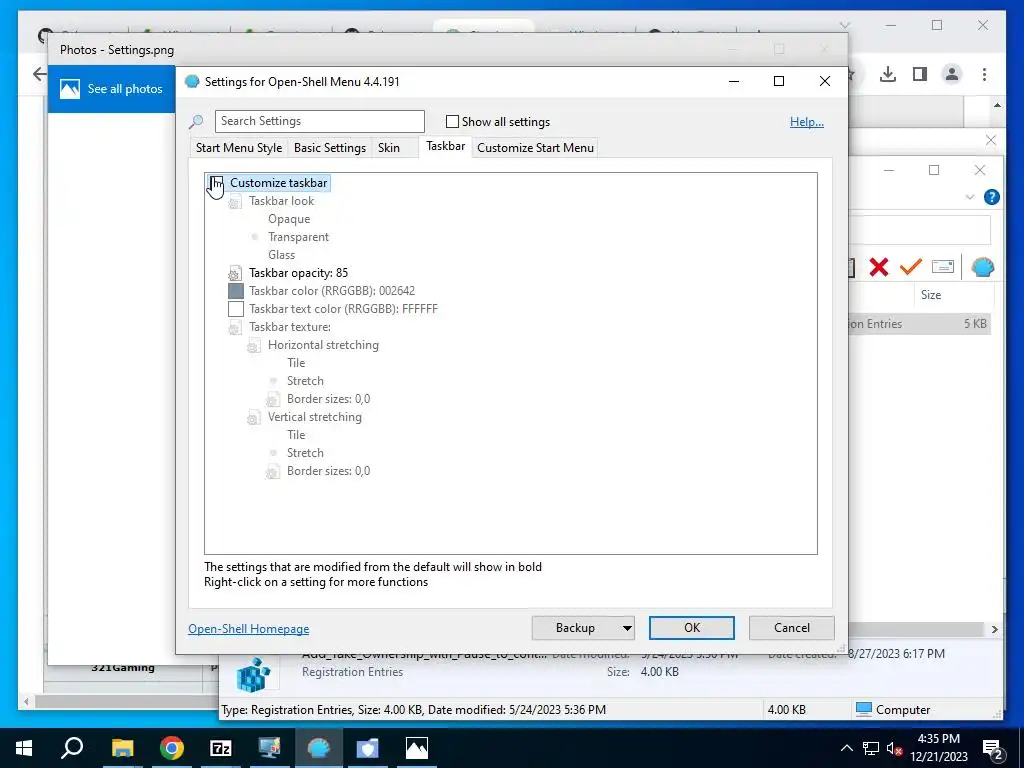Click the back arrow in the Chrome window

click(39, 74)
